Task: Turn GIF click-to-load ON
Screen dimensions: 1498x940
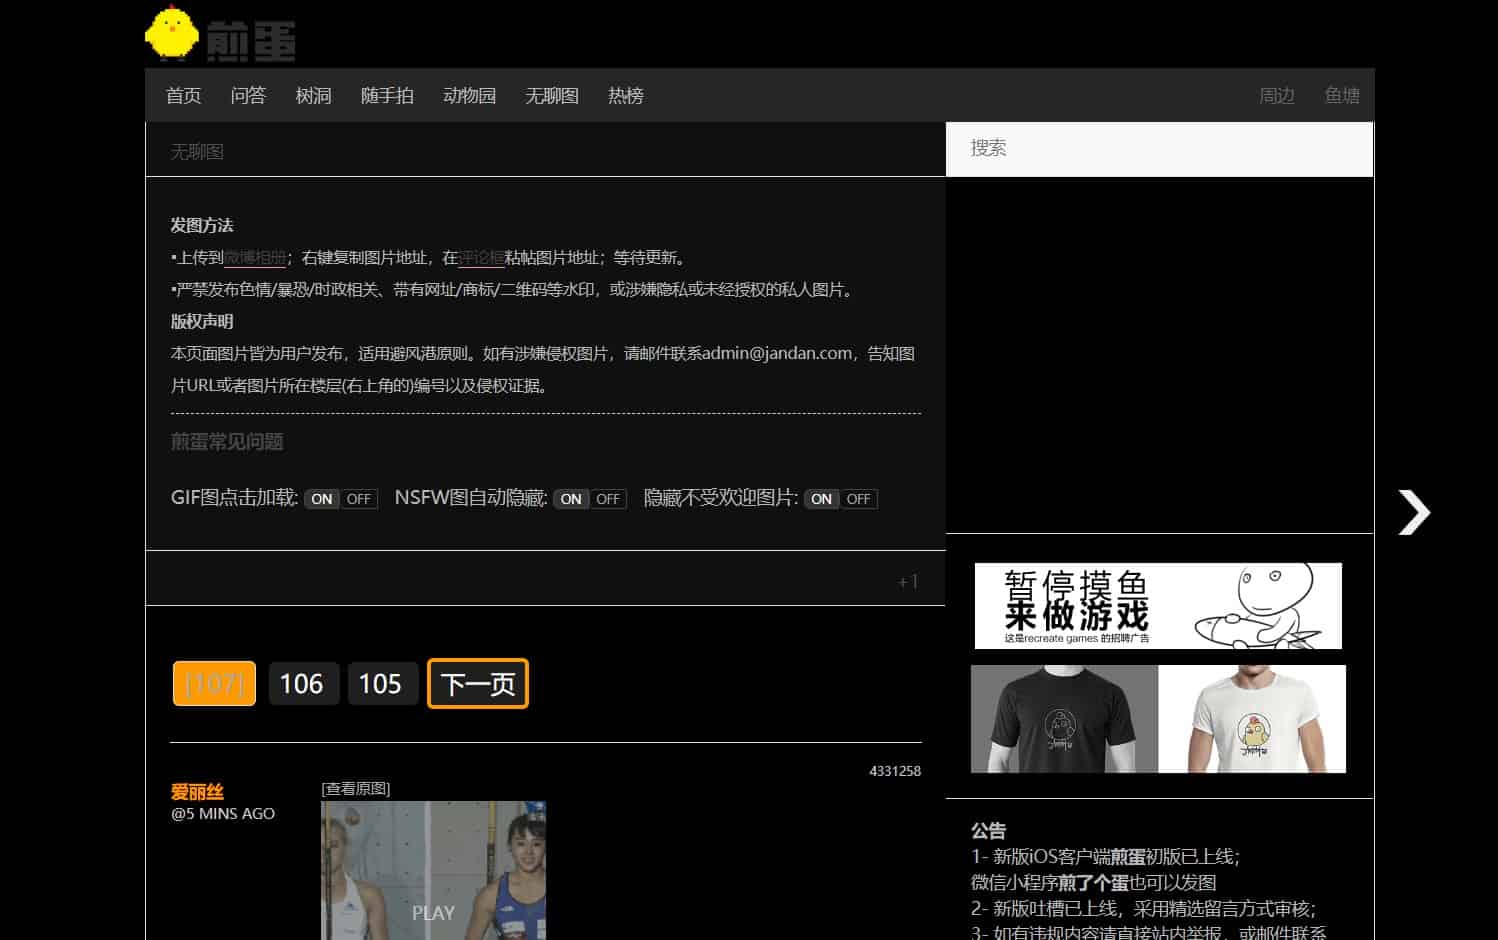Action: (x=322, y=499)
